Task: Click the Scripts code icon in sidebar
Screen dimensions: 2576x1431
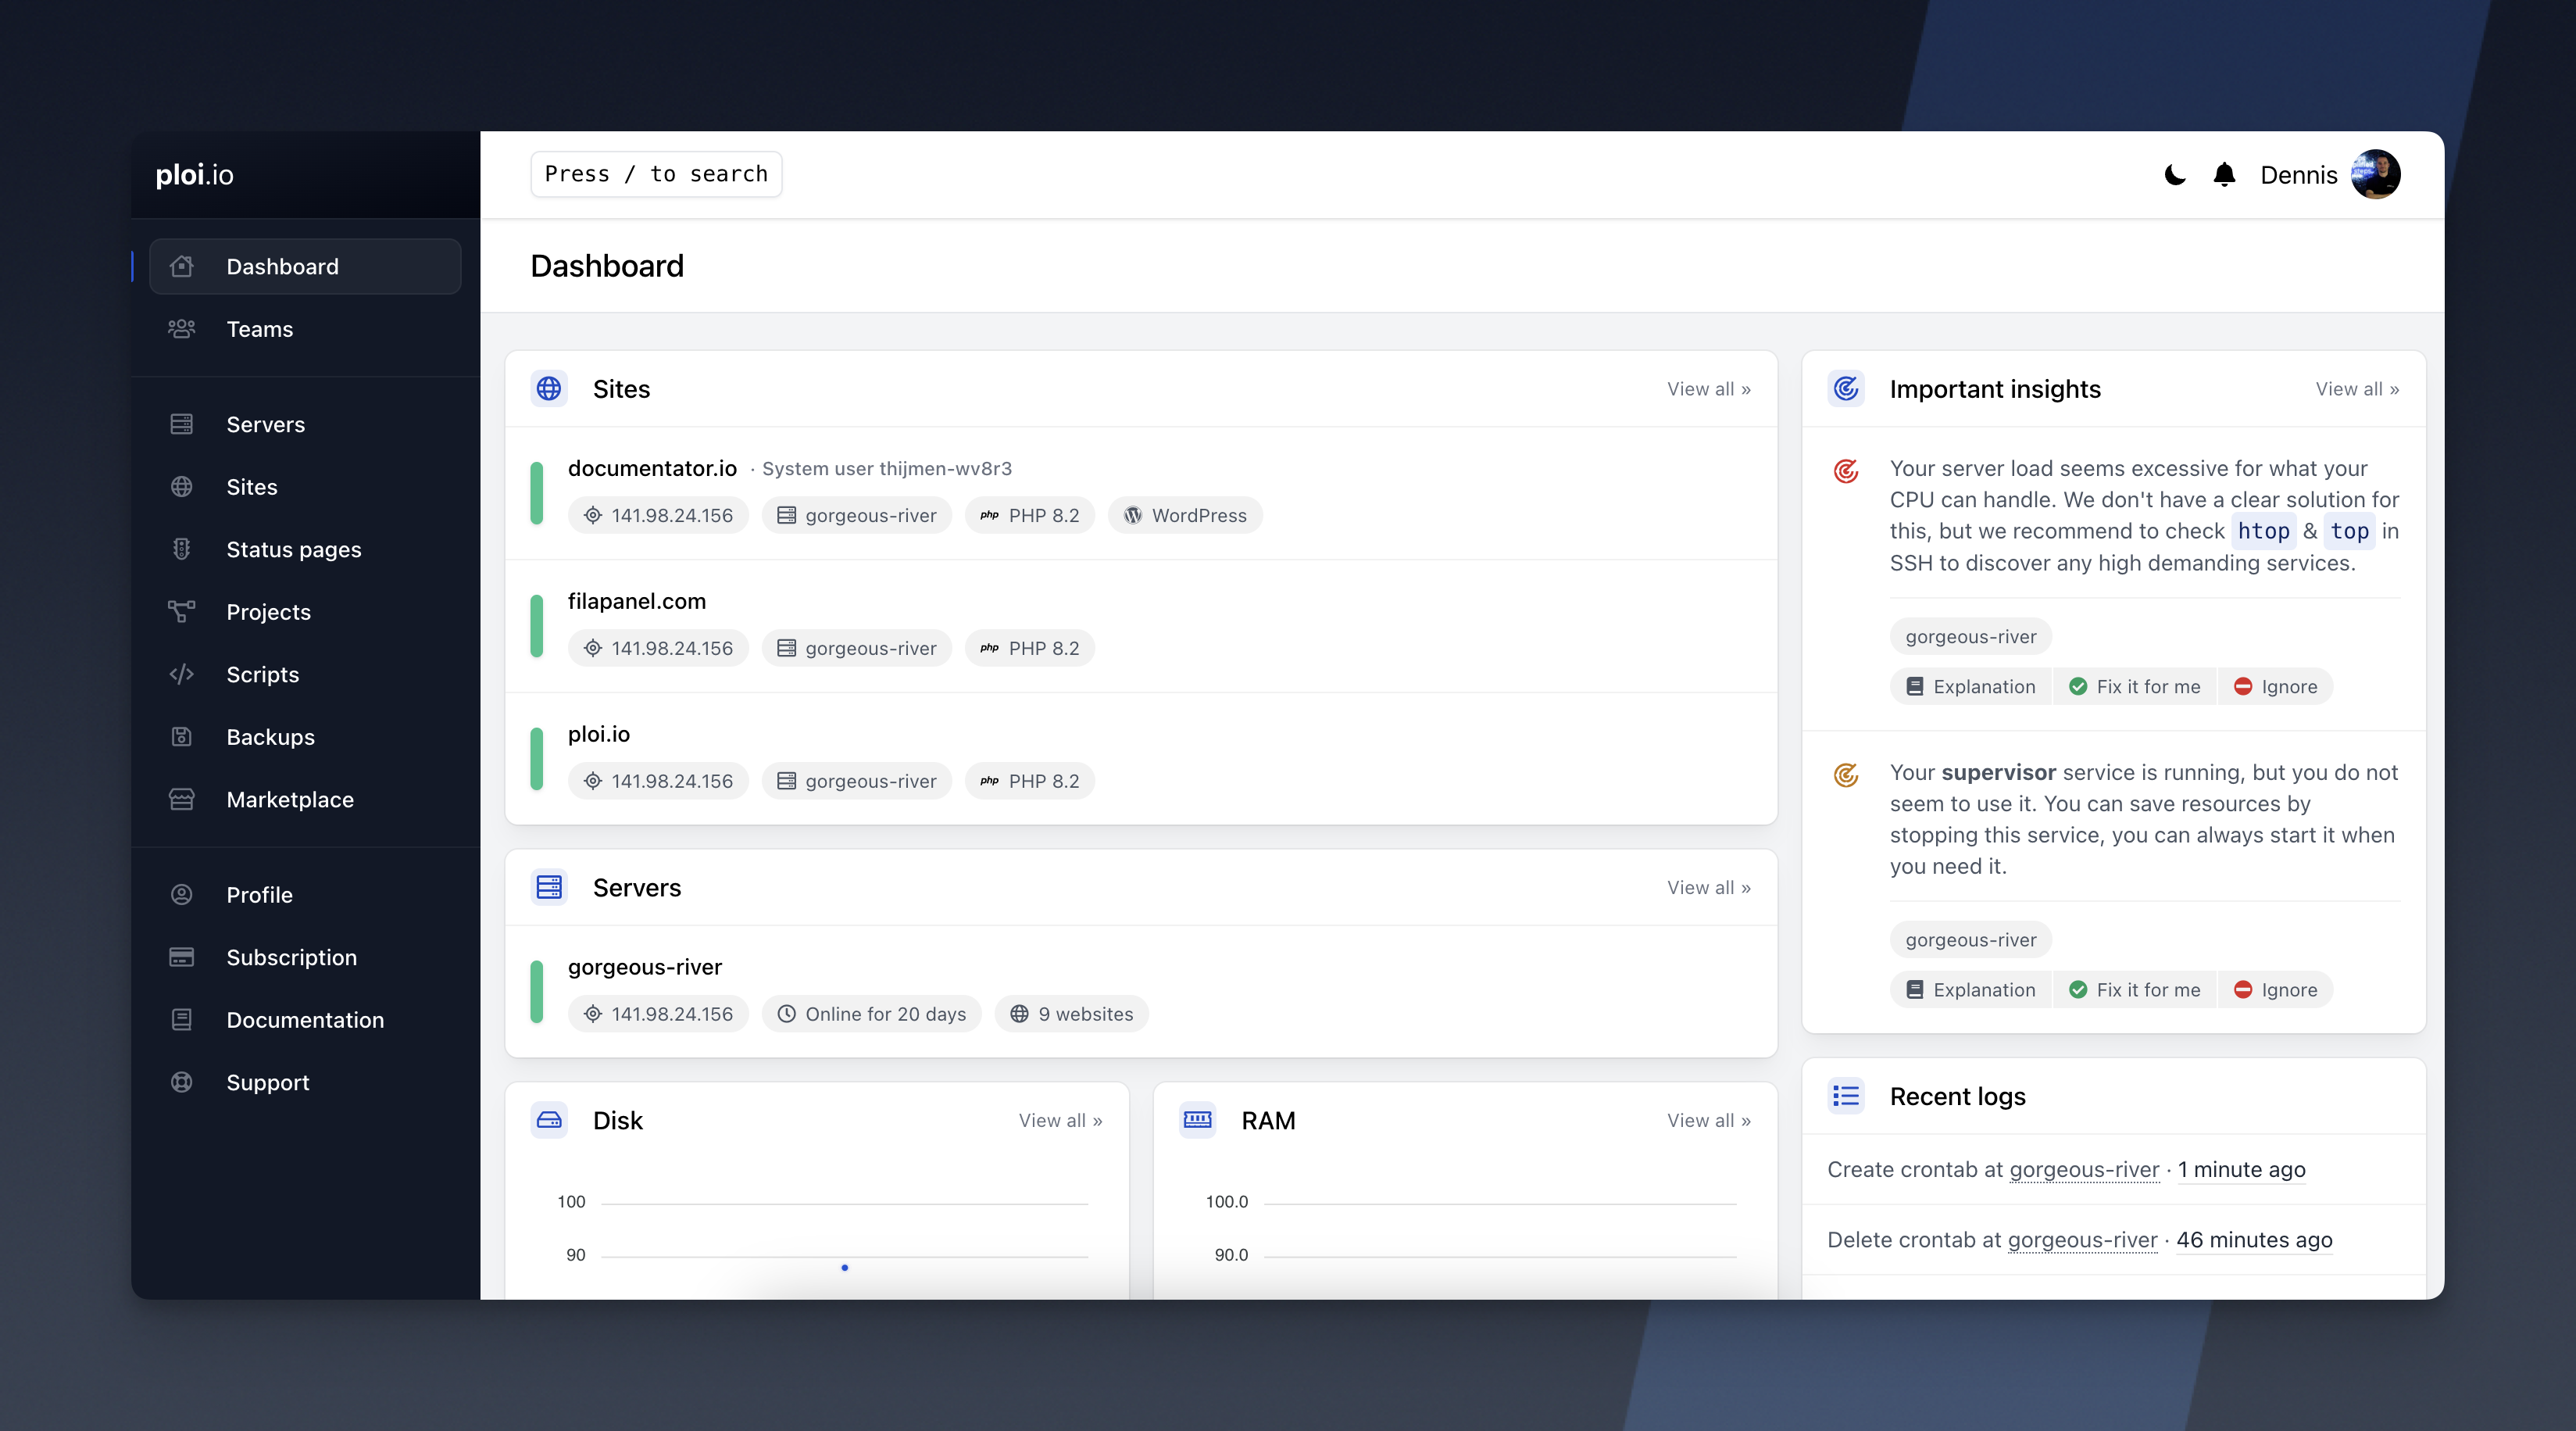Action: [x=181, y=674]
